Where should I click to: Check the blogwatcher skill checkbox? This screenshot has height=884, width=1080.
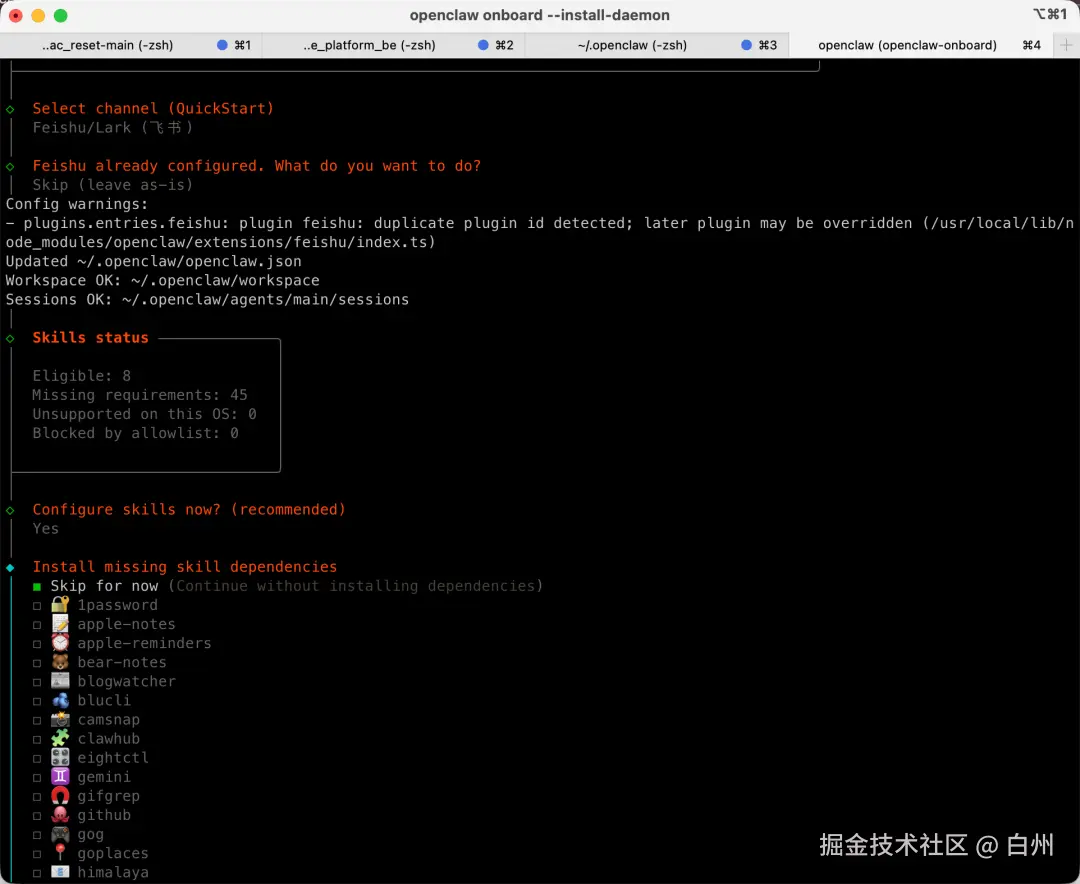[37, 682]
